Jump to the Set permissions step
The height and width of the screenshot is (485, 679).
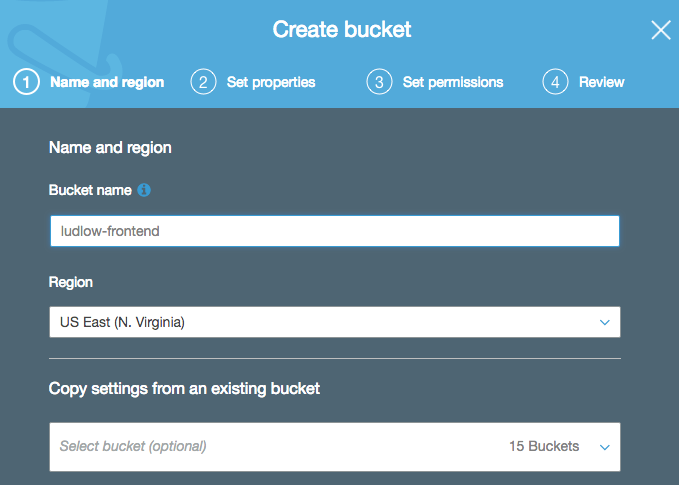[x=452, y=82]
